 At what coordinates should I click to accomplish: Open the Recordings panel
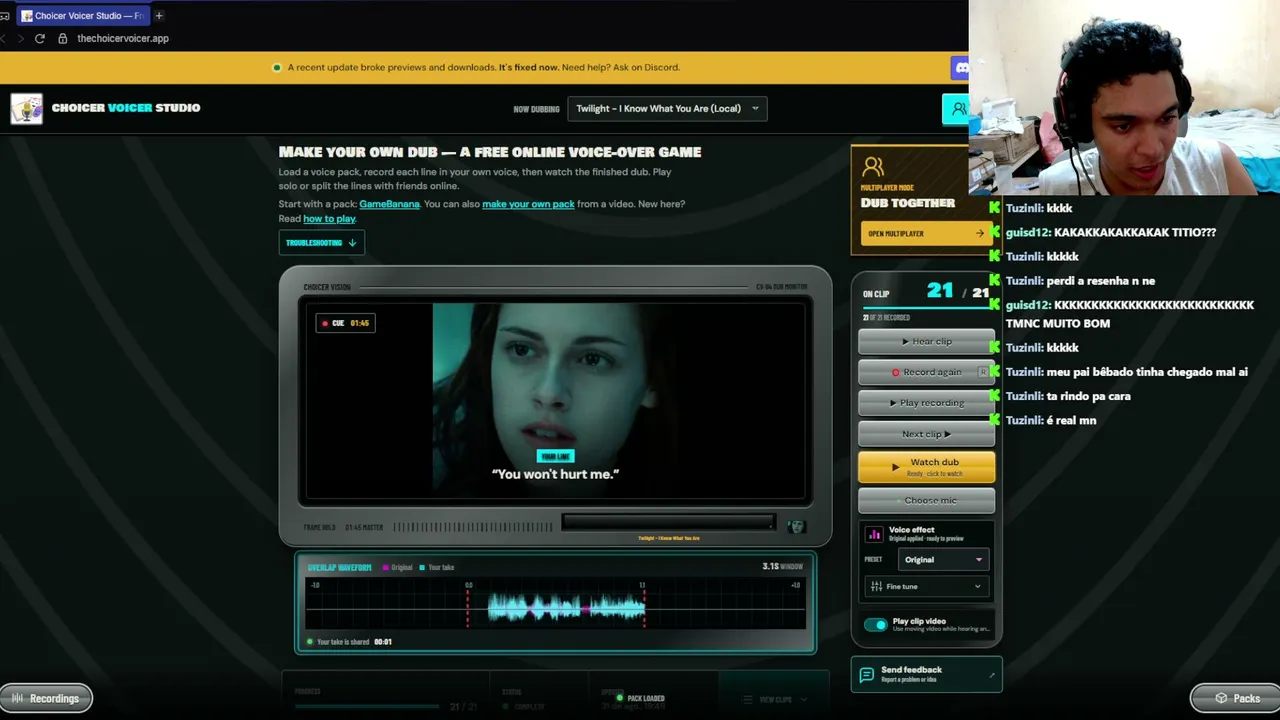pos(46,698)
